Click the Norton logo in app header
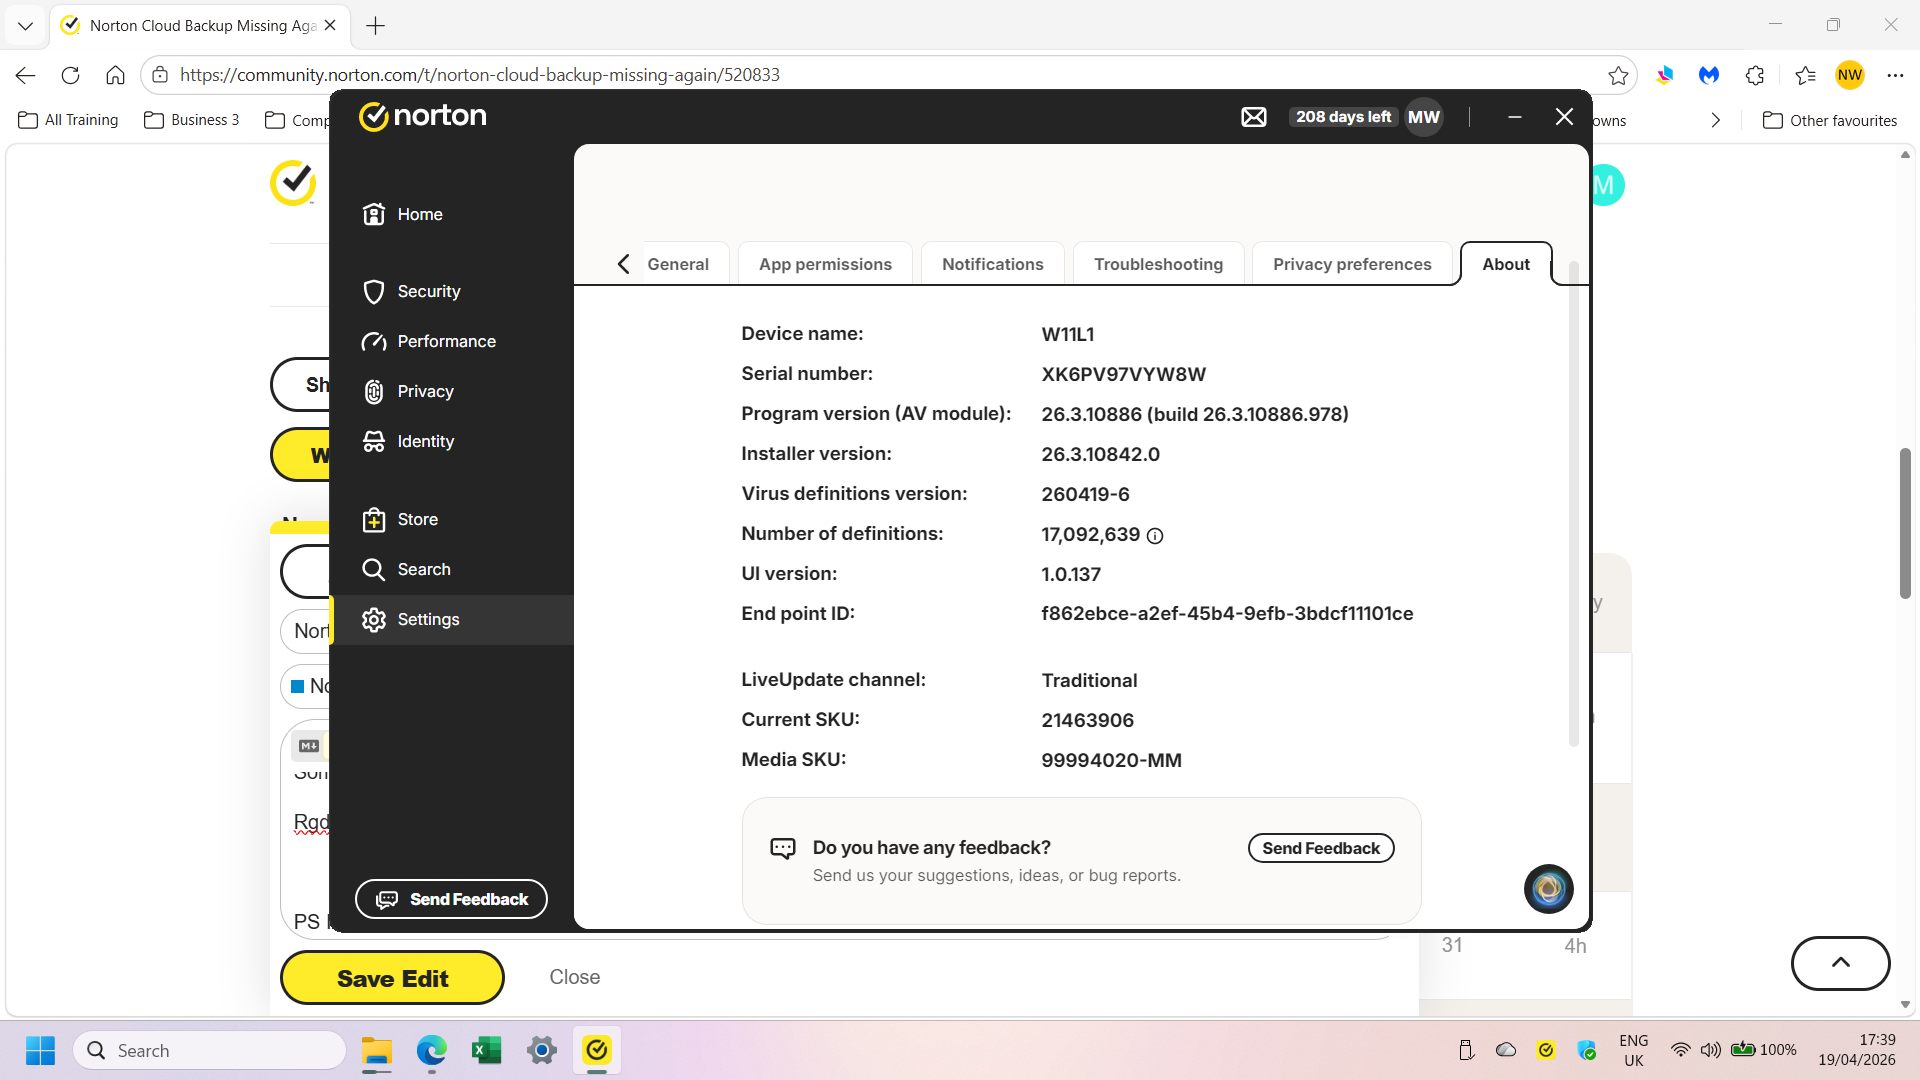Screen dimensions: 1920x1080 click(422, 116)
